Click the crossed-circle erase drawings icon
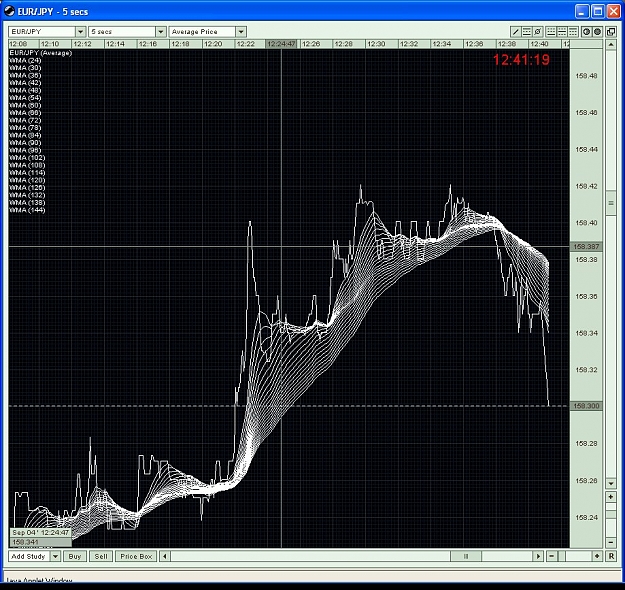Image resolution: width=625 pixels, height=590 pixels. [538, 32]
